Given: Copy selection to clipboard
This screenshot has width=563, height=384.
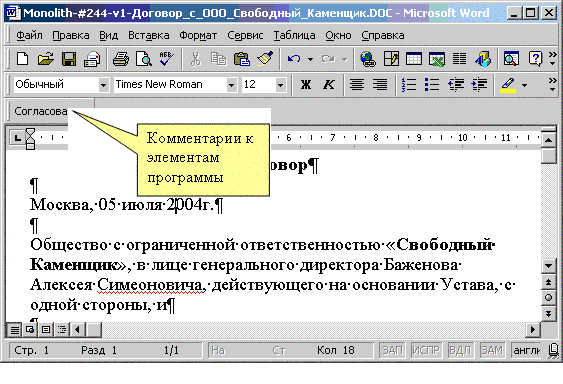Looking at the screenshot, I should point(218,59).
